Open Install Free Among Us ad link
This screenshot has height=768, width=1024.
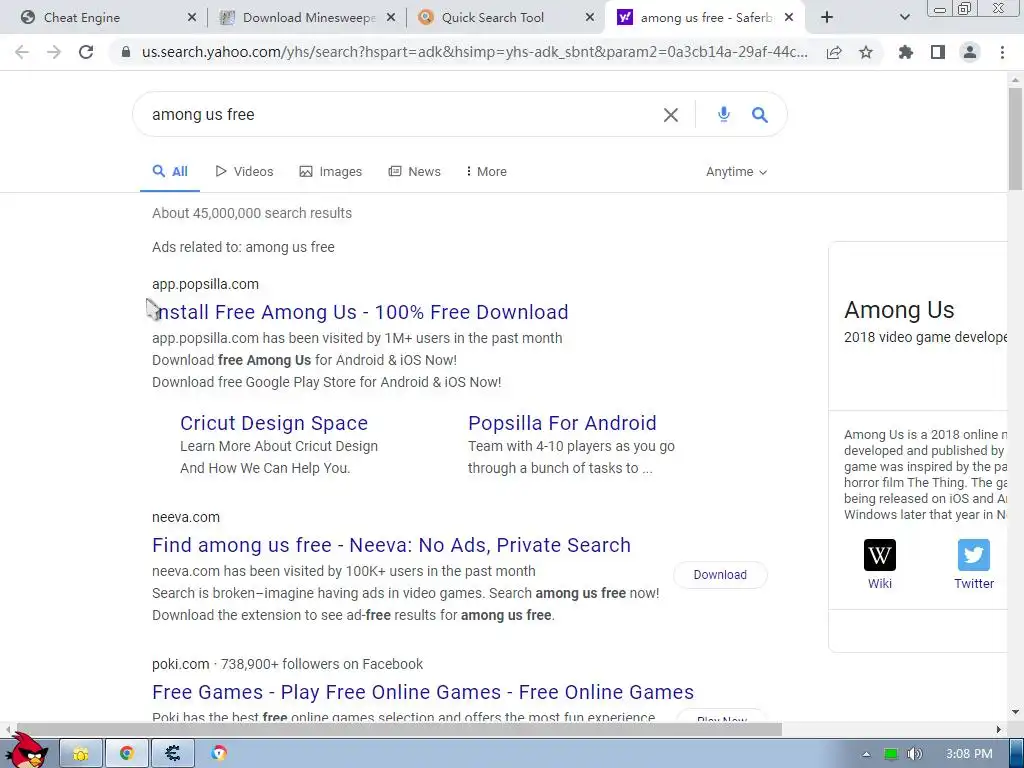[360, 312]
